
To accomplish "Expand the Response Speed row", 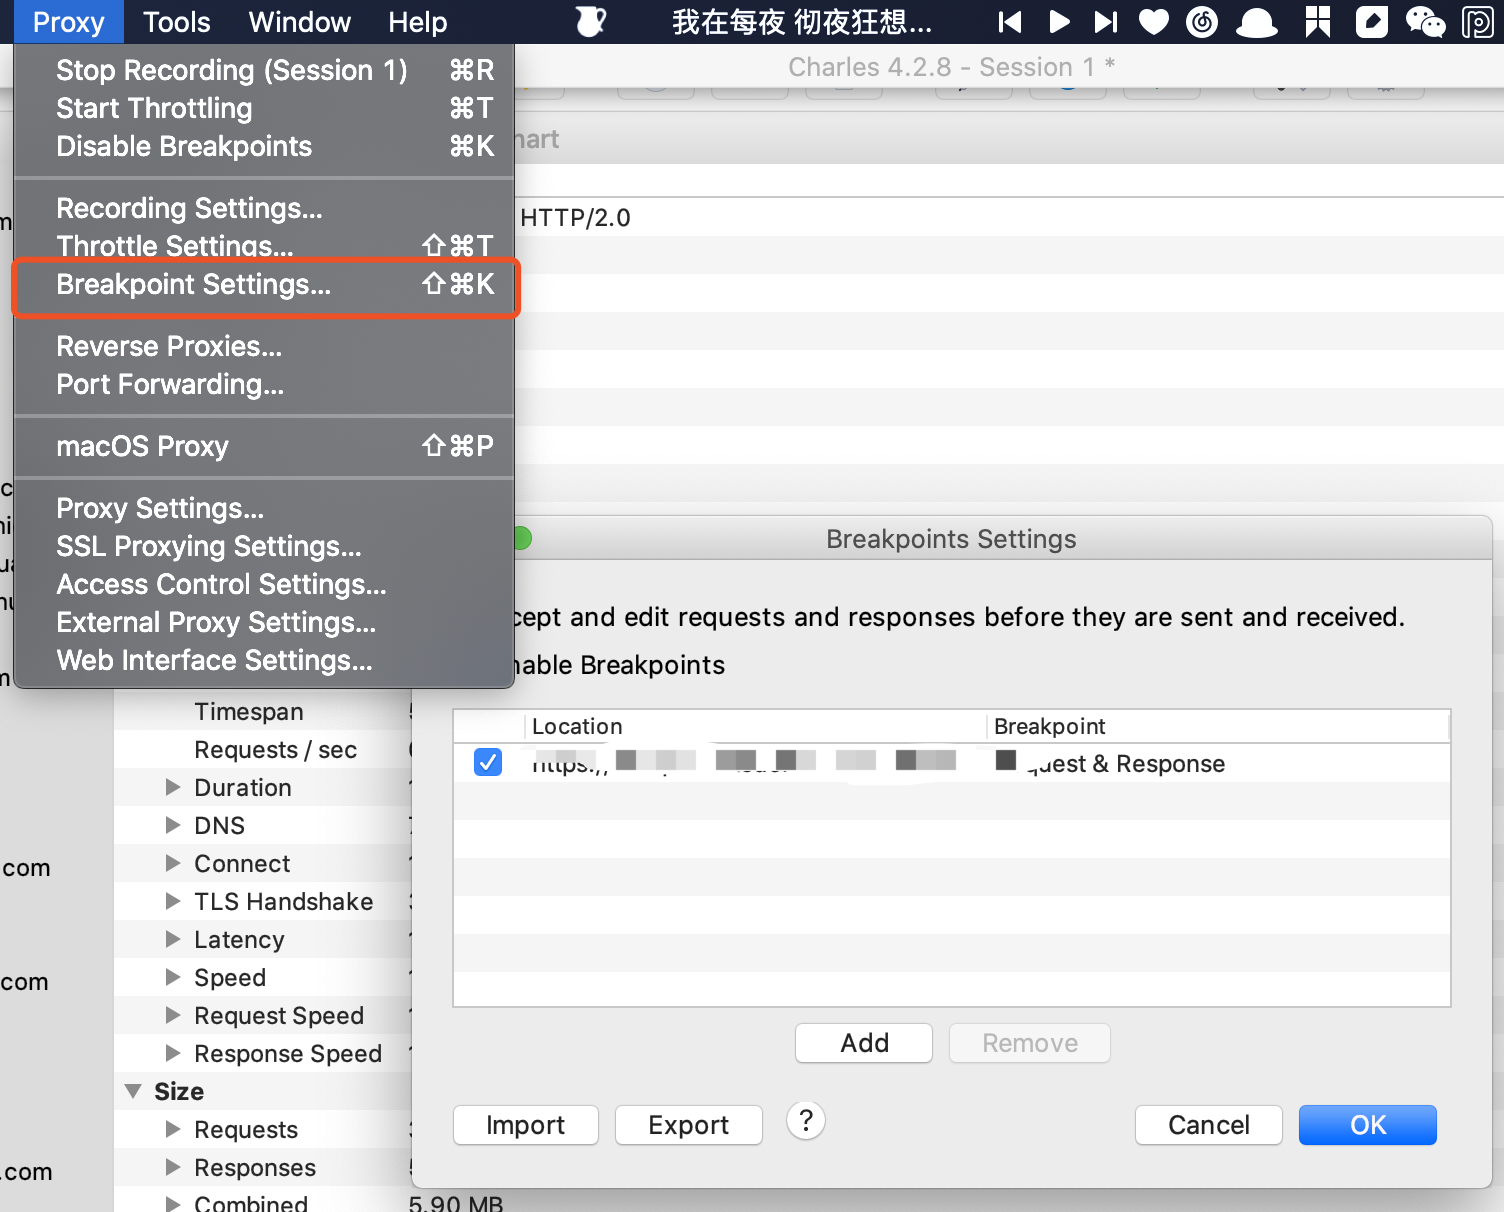I will coord(173,1053).
